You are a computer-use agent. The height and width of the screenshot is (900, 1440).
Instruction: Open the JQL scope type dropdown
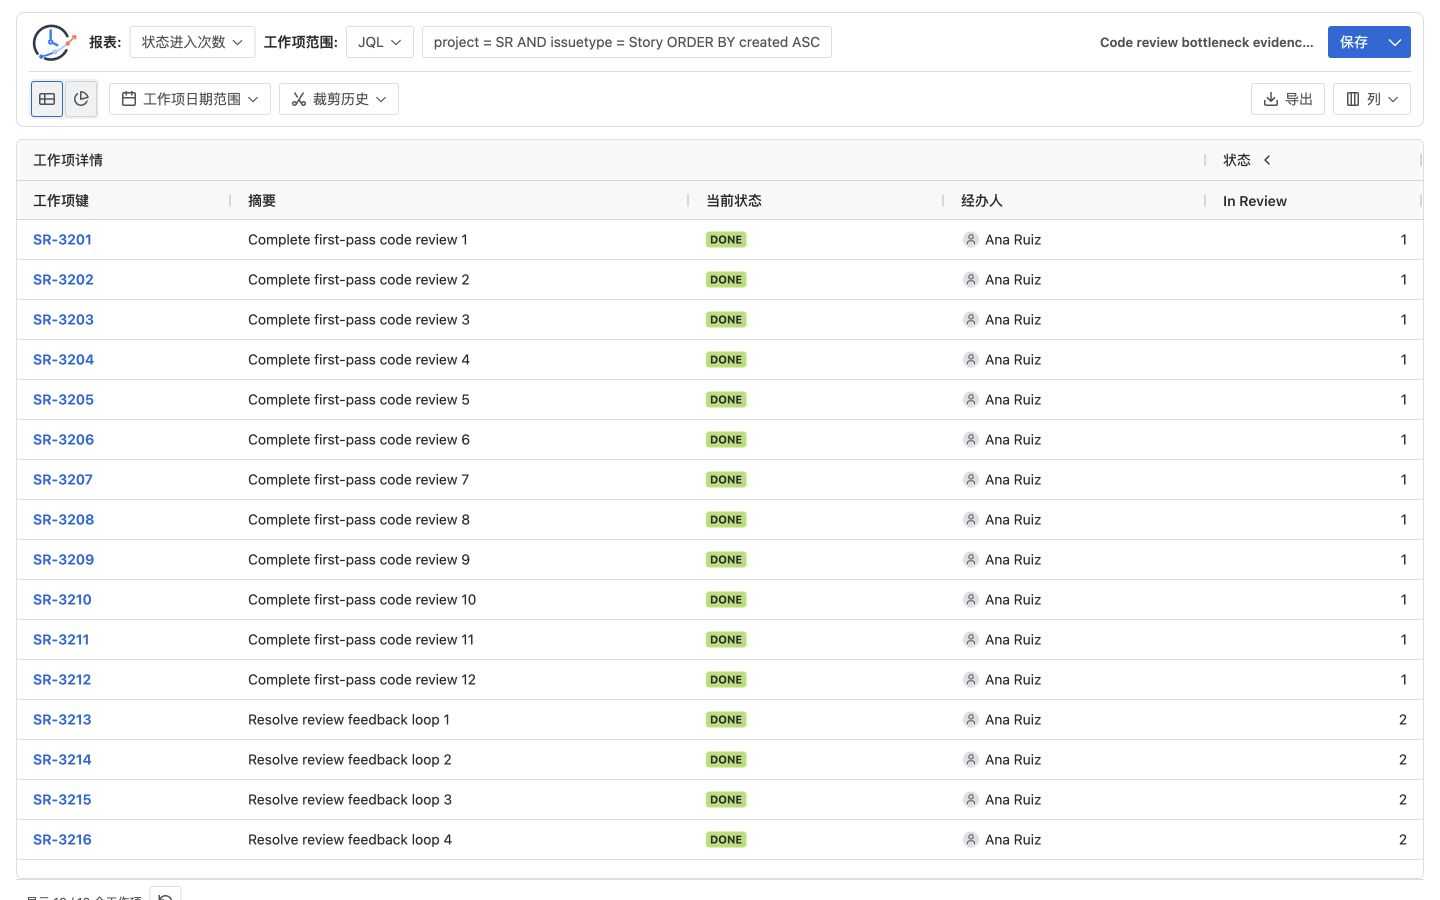[x=380, y=42]
